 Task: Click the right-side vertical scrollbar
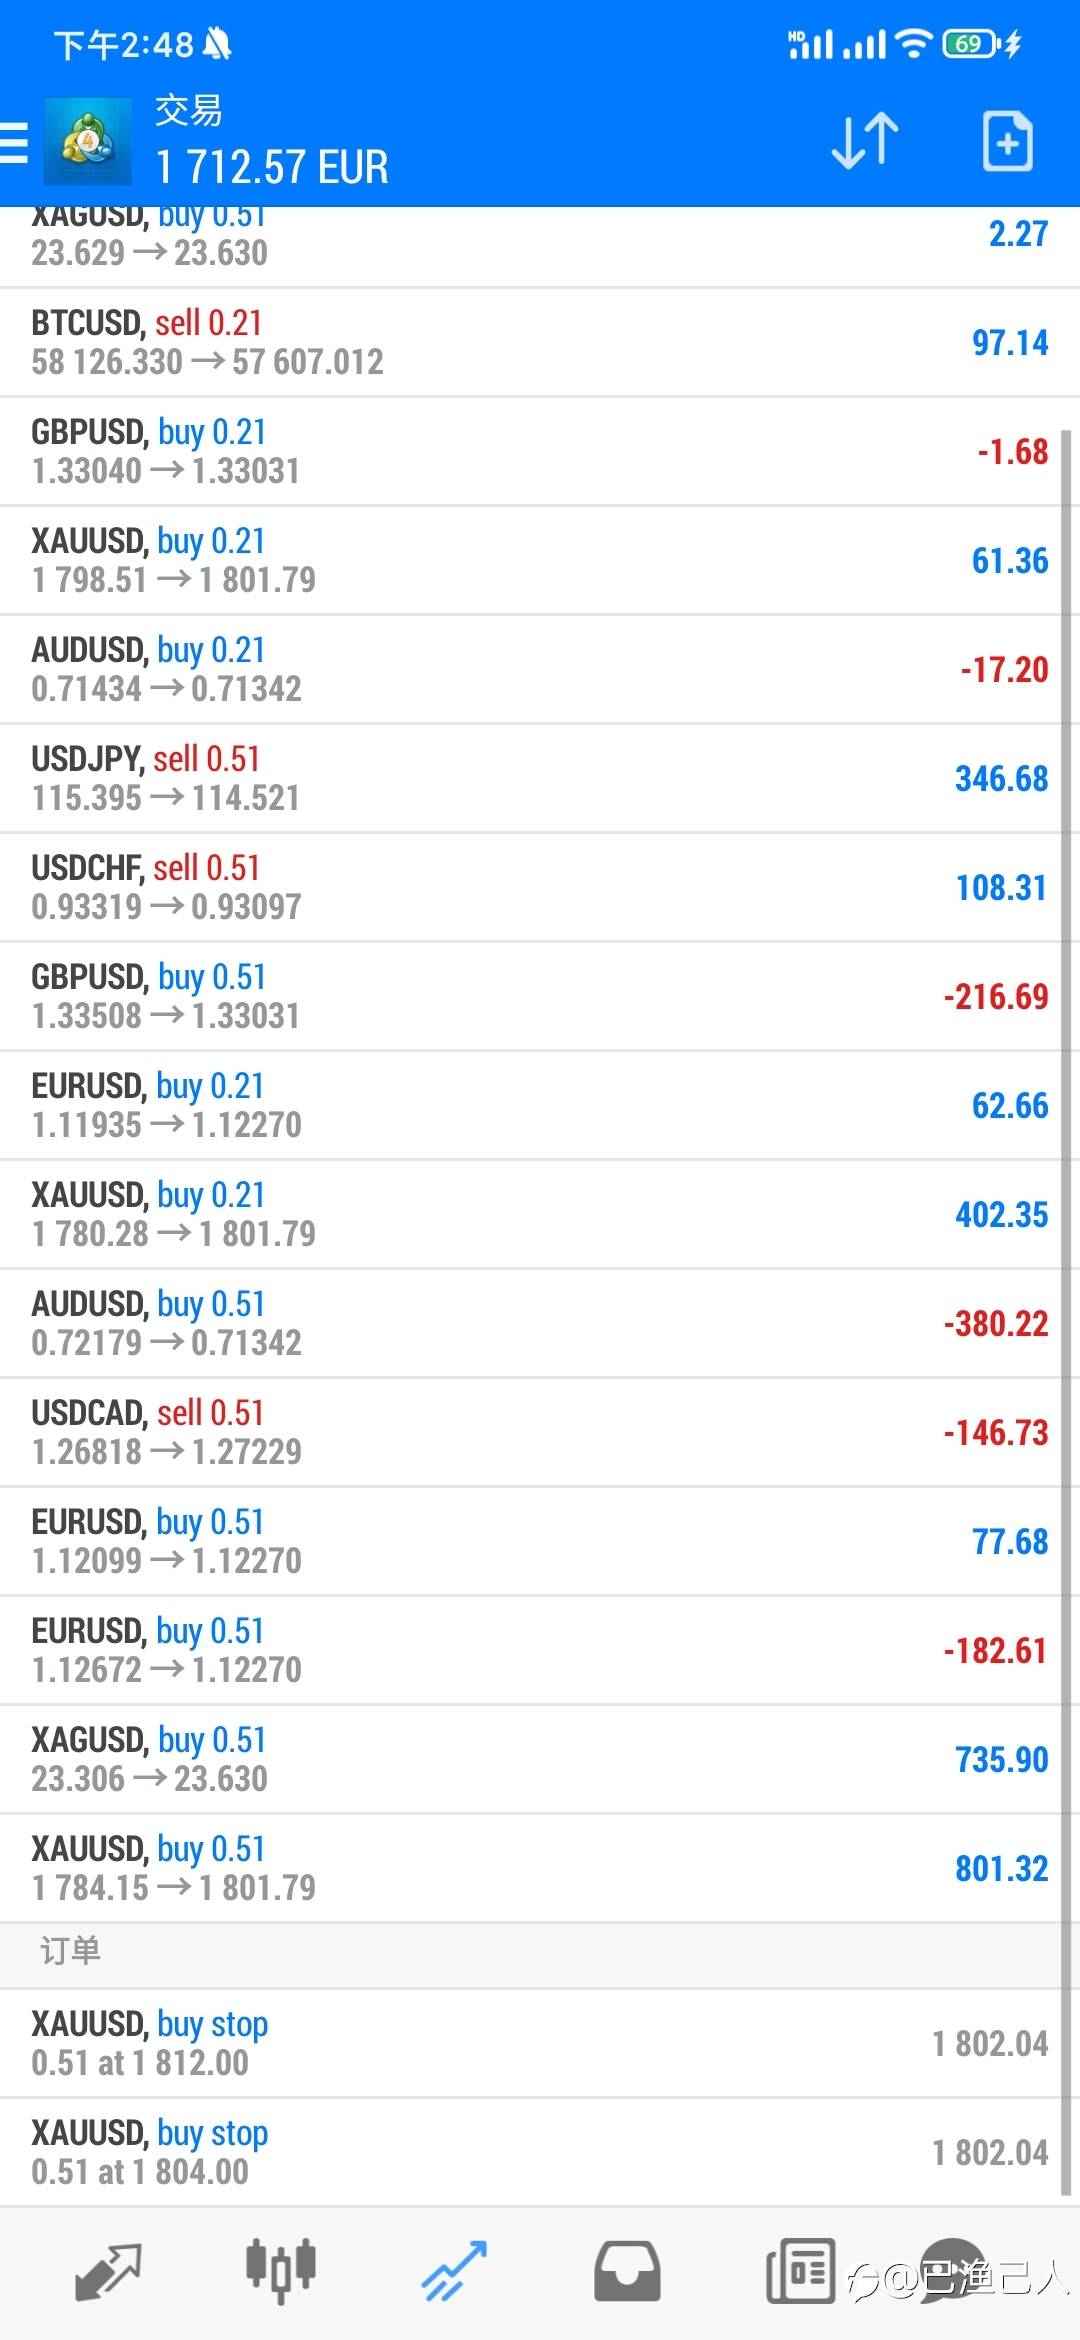(1066, 1312)
